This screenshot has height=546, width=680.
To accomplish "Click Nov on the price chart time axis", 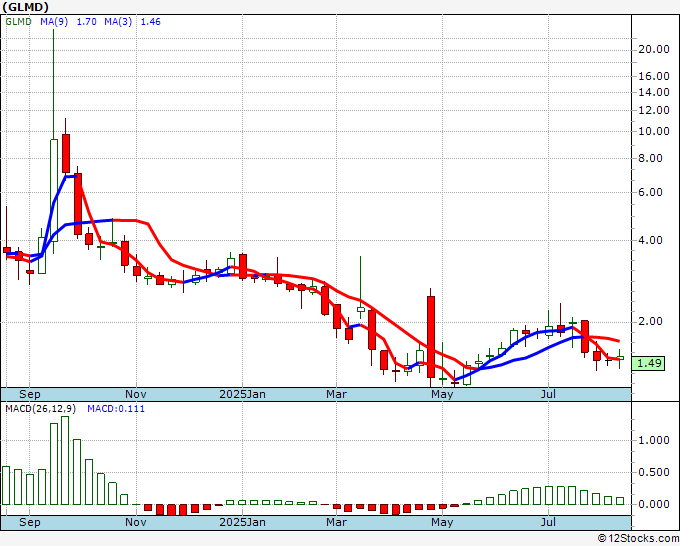I will [x=136, y=394].
